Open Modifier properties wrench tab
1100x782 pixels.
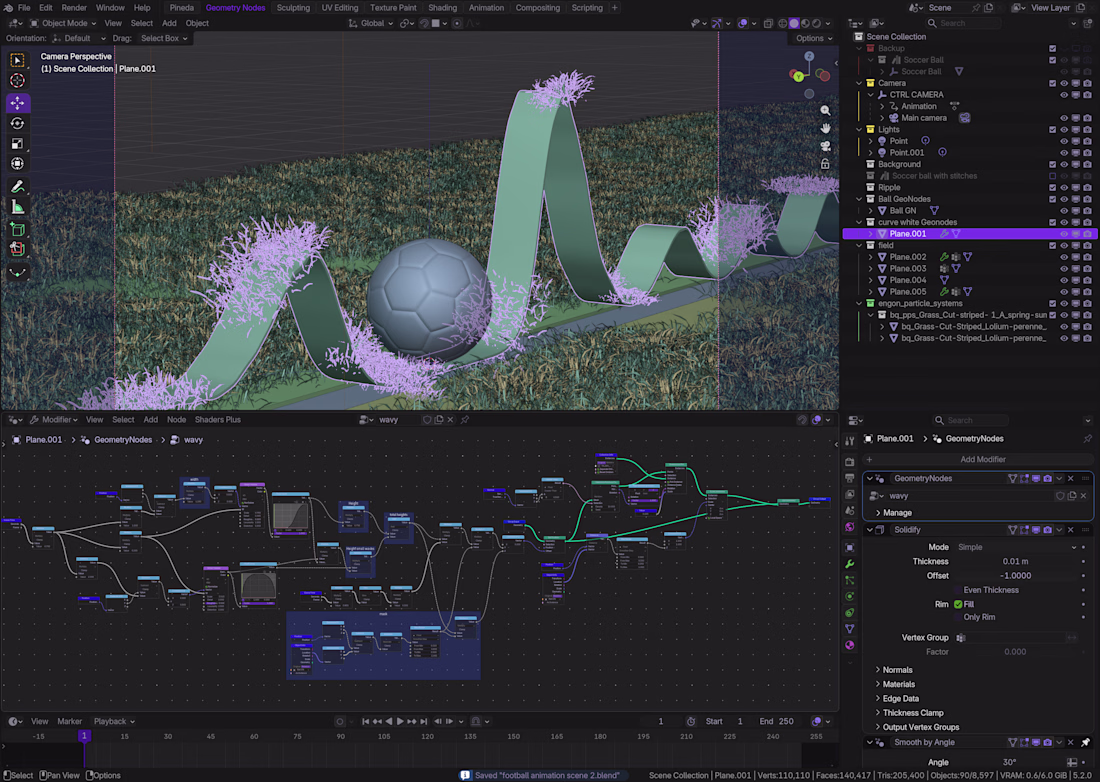coord(850,564)
